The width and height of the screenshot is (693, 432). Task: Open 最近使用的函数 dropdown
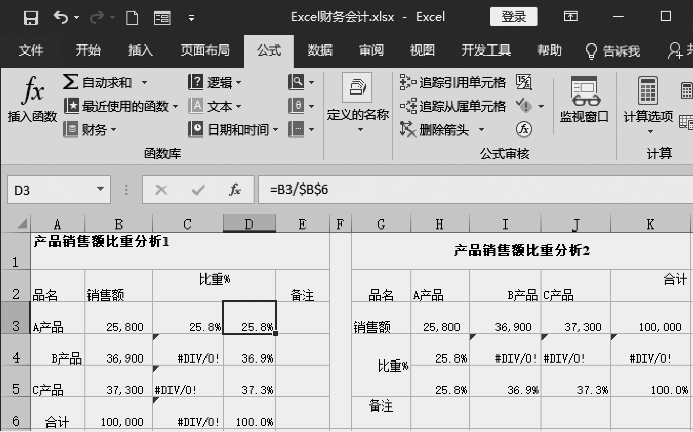(121, 106)
